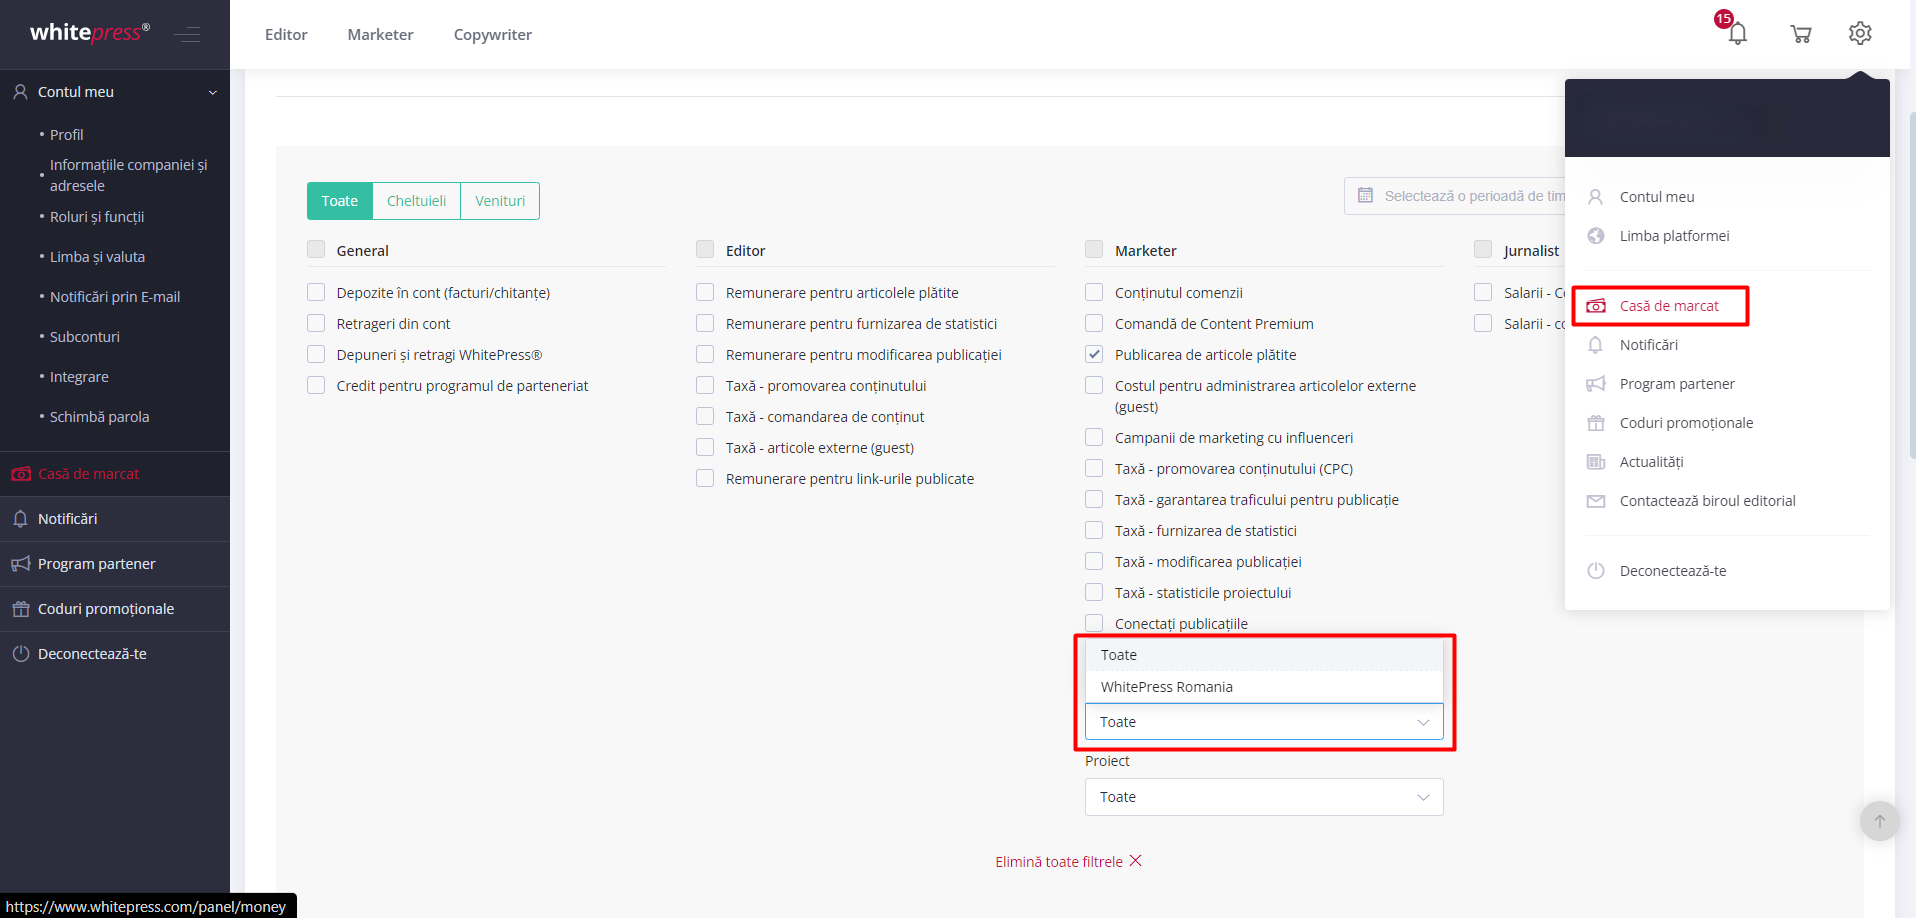Click the settings gear icon
The height and width of the screenshot is (918, 1916).
point(1860,33)
